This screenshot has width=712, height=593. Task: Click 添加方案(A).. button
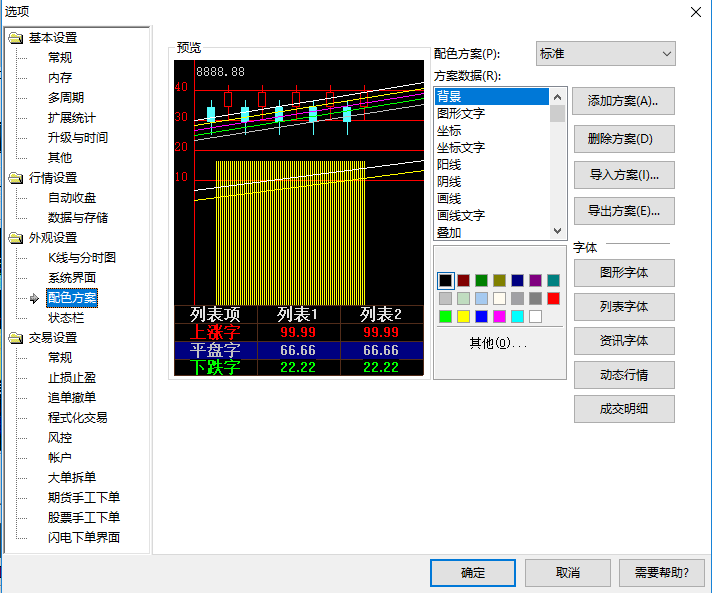(x=623, y=101)
